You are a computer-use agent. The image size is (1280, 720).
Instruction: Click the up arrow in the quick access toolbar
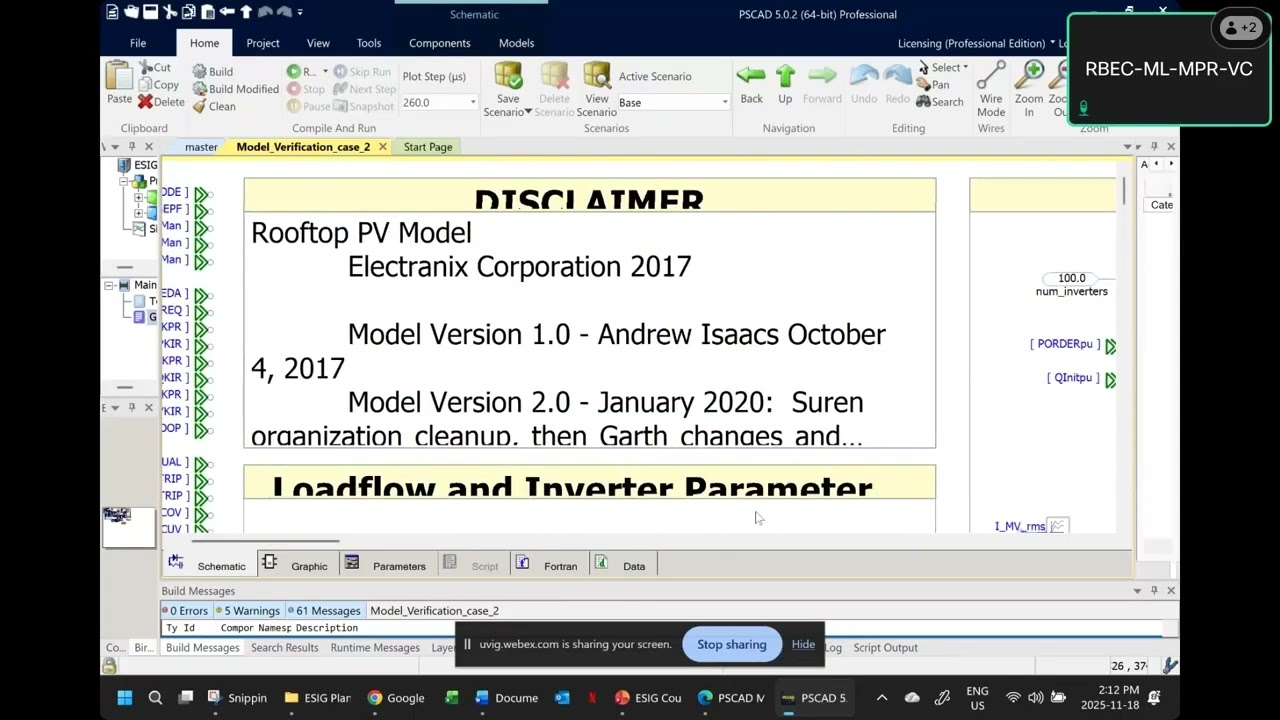click(246, 12)
